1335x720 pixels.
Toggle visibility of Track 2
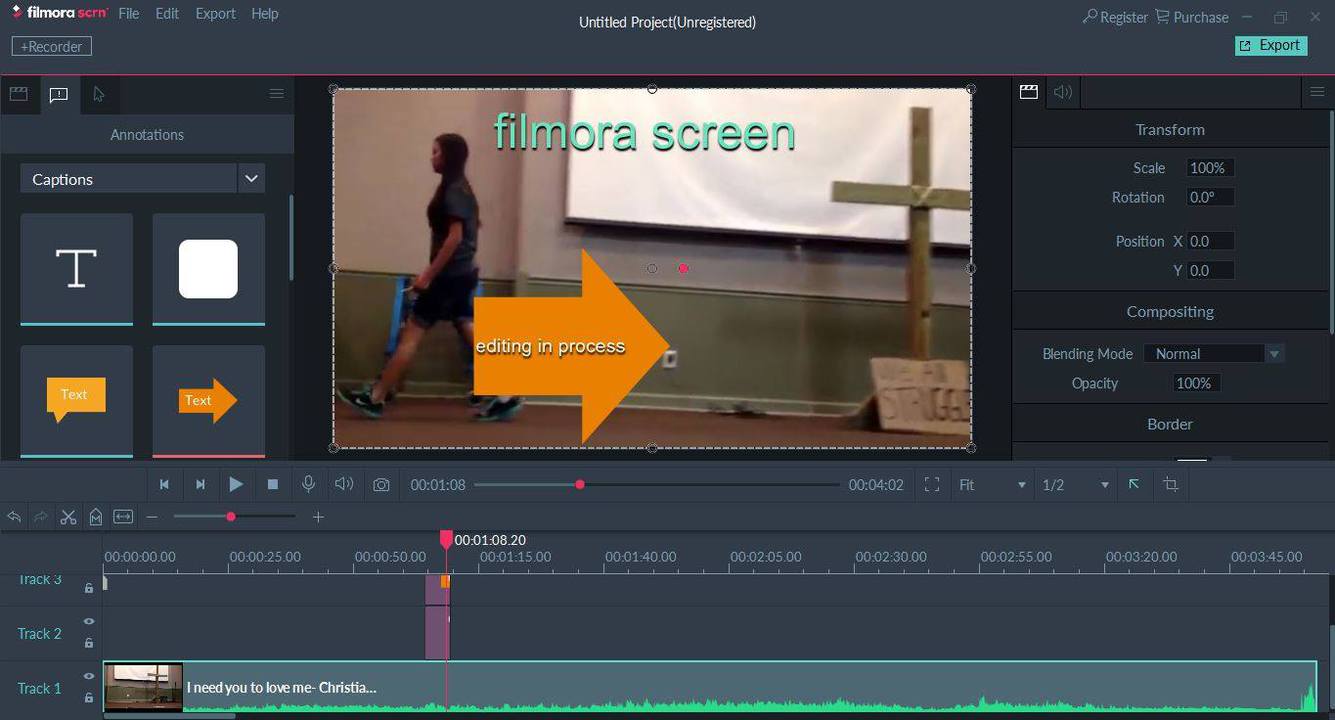click(89, 622)
